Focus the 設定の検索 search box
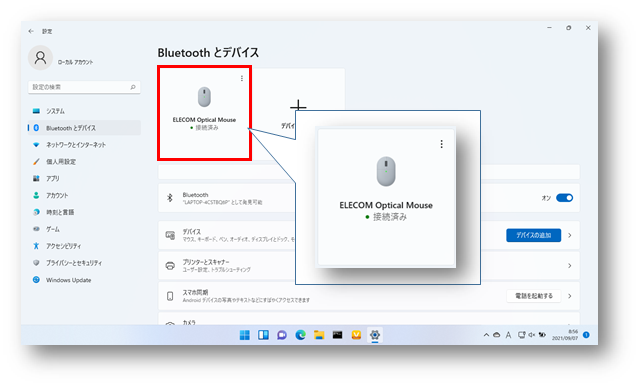 tap(84, 87)
